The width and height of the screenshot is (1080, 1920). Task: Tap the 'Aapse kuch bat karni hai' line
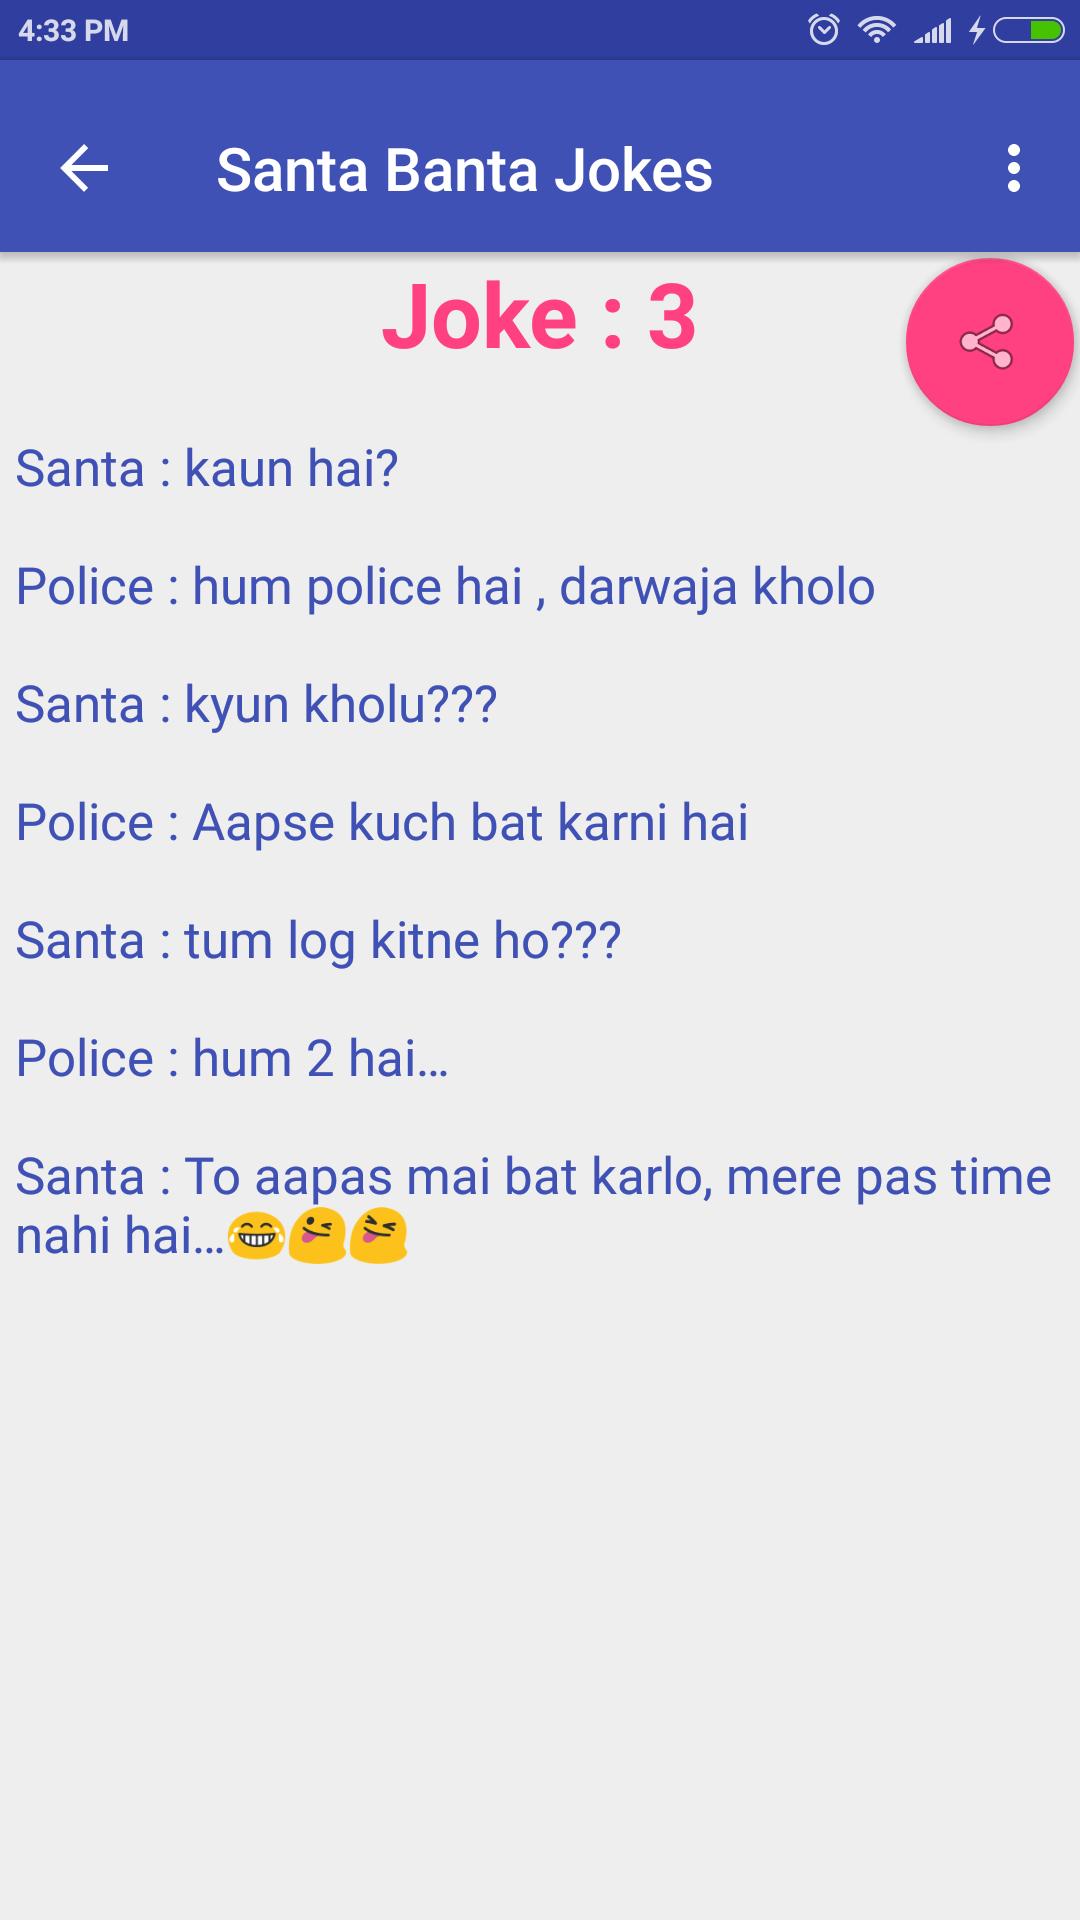tap(382, 823)
